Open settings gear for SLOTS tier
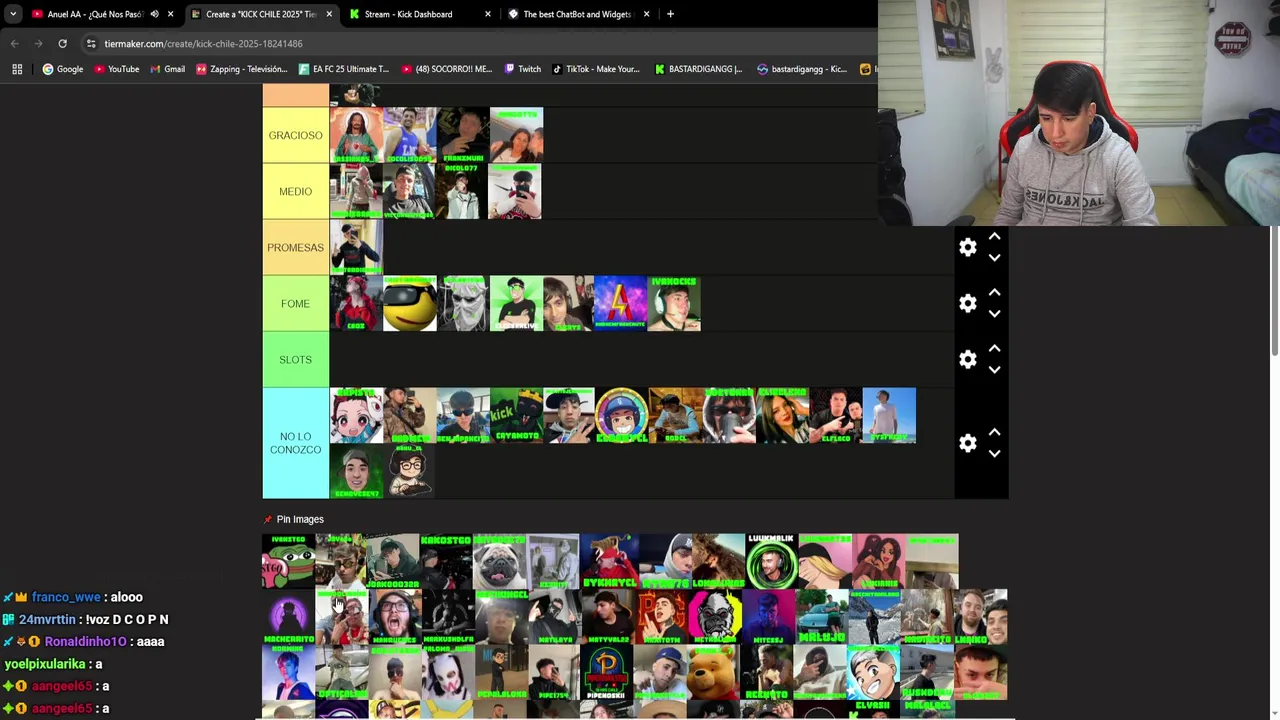Viewport: 1280px width, 720px height. click(x=967, y=359)
